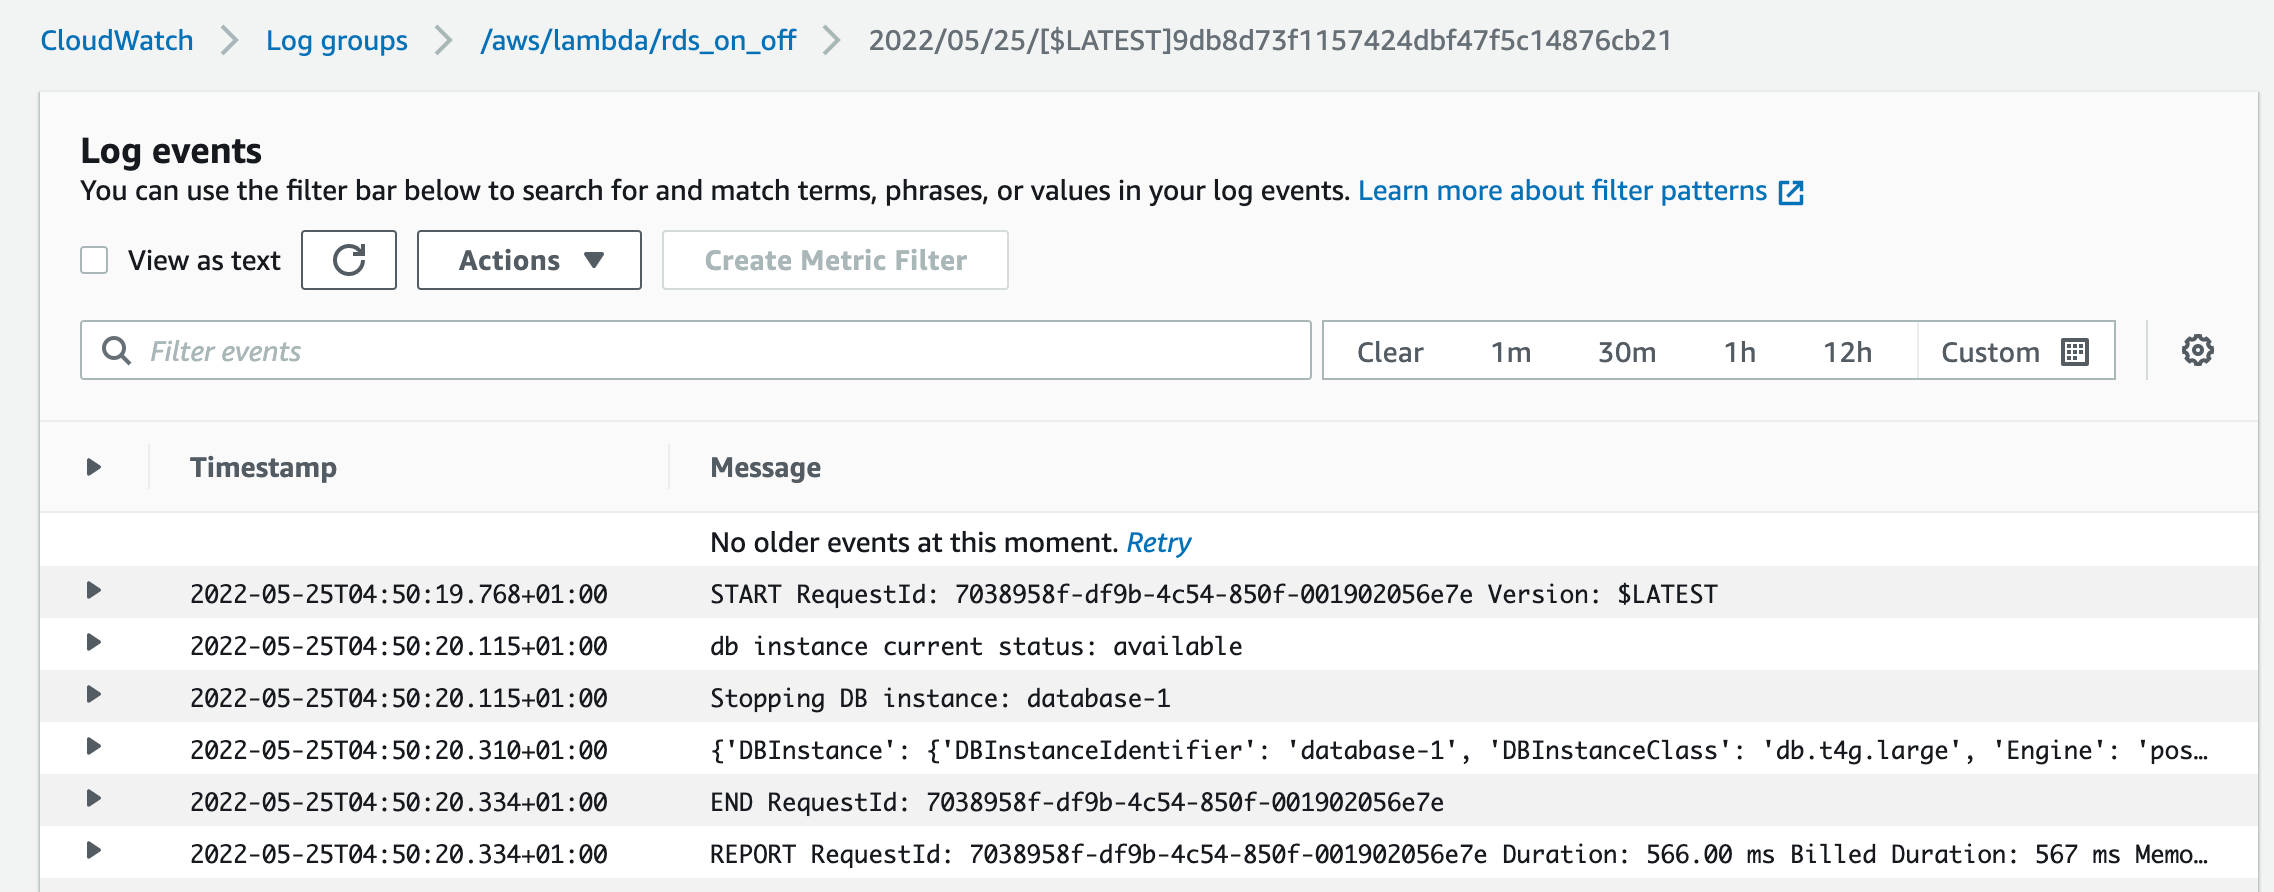This screenshot has height=892, width=2274.
Task: Open the external link for filter patterns
Action: click(1792, 191)
